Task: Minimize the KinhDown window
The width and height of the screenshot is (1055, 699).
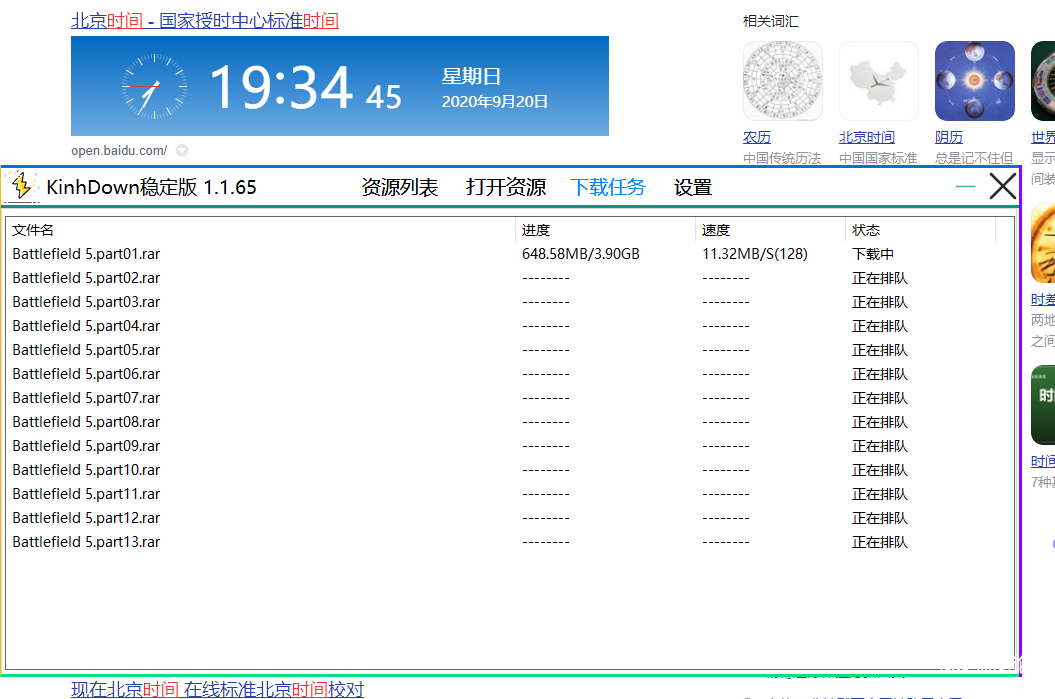Action: 965,187
